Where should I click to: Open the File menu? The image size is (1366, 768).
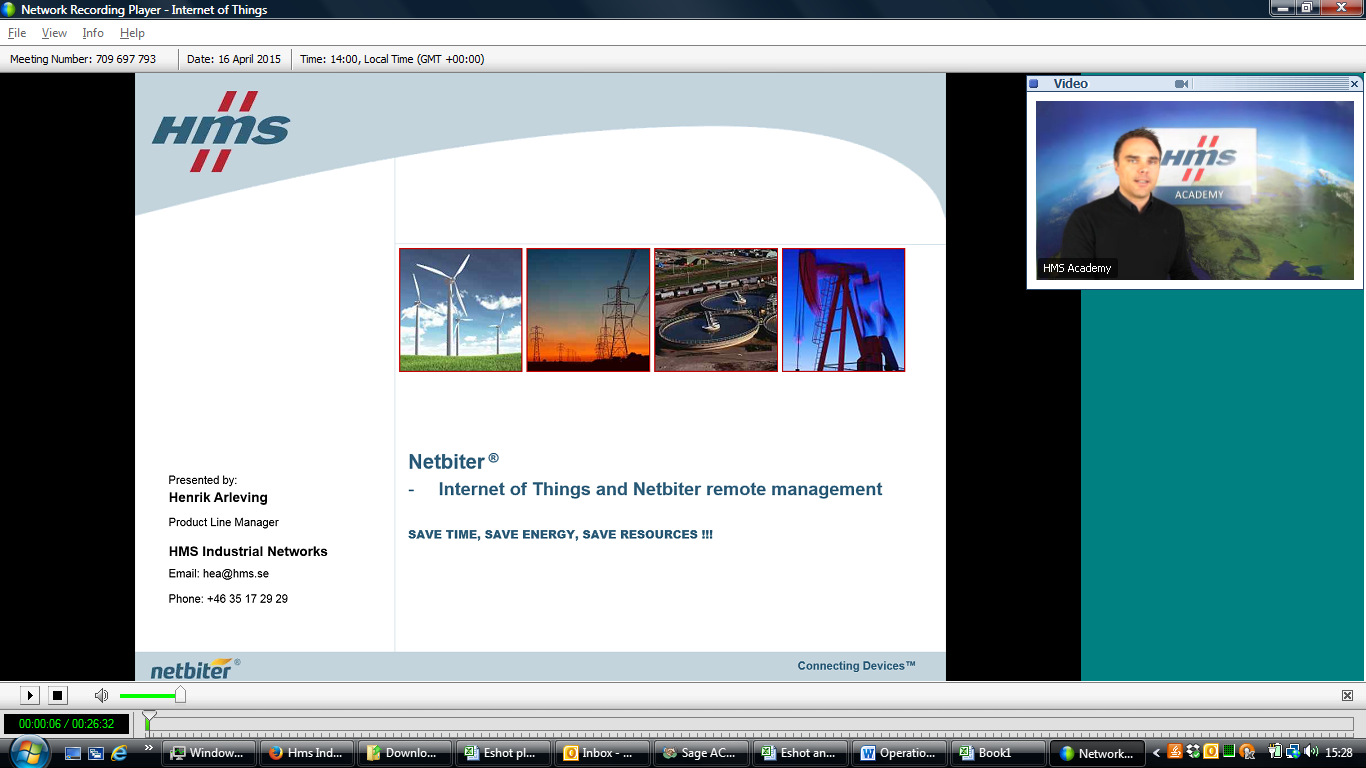tap(17, 33)
